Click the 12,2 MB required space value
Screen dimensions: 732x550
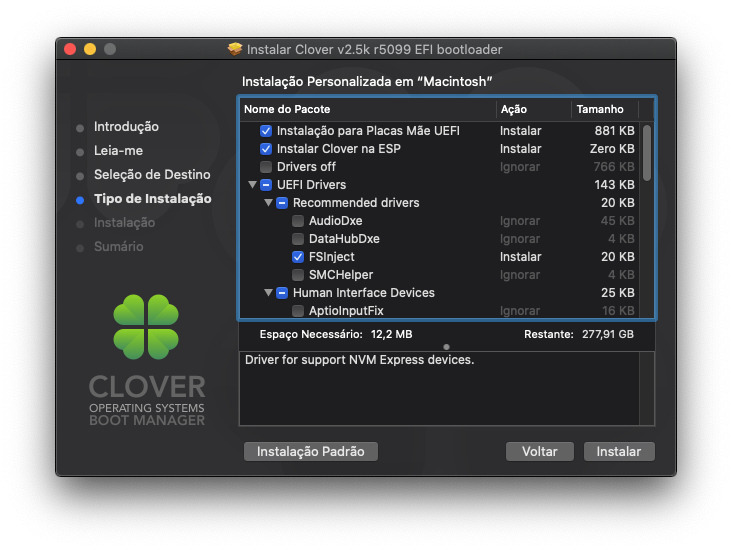pyautogui.click(x=391, y=334)
